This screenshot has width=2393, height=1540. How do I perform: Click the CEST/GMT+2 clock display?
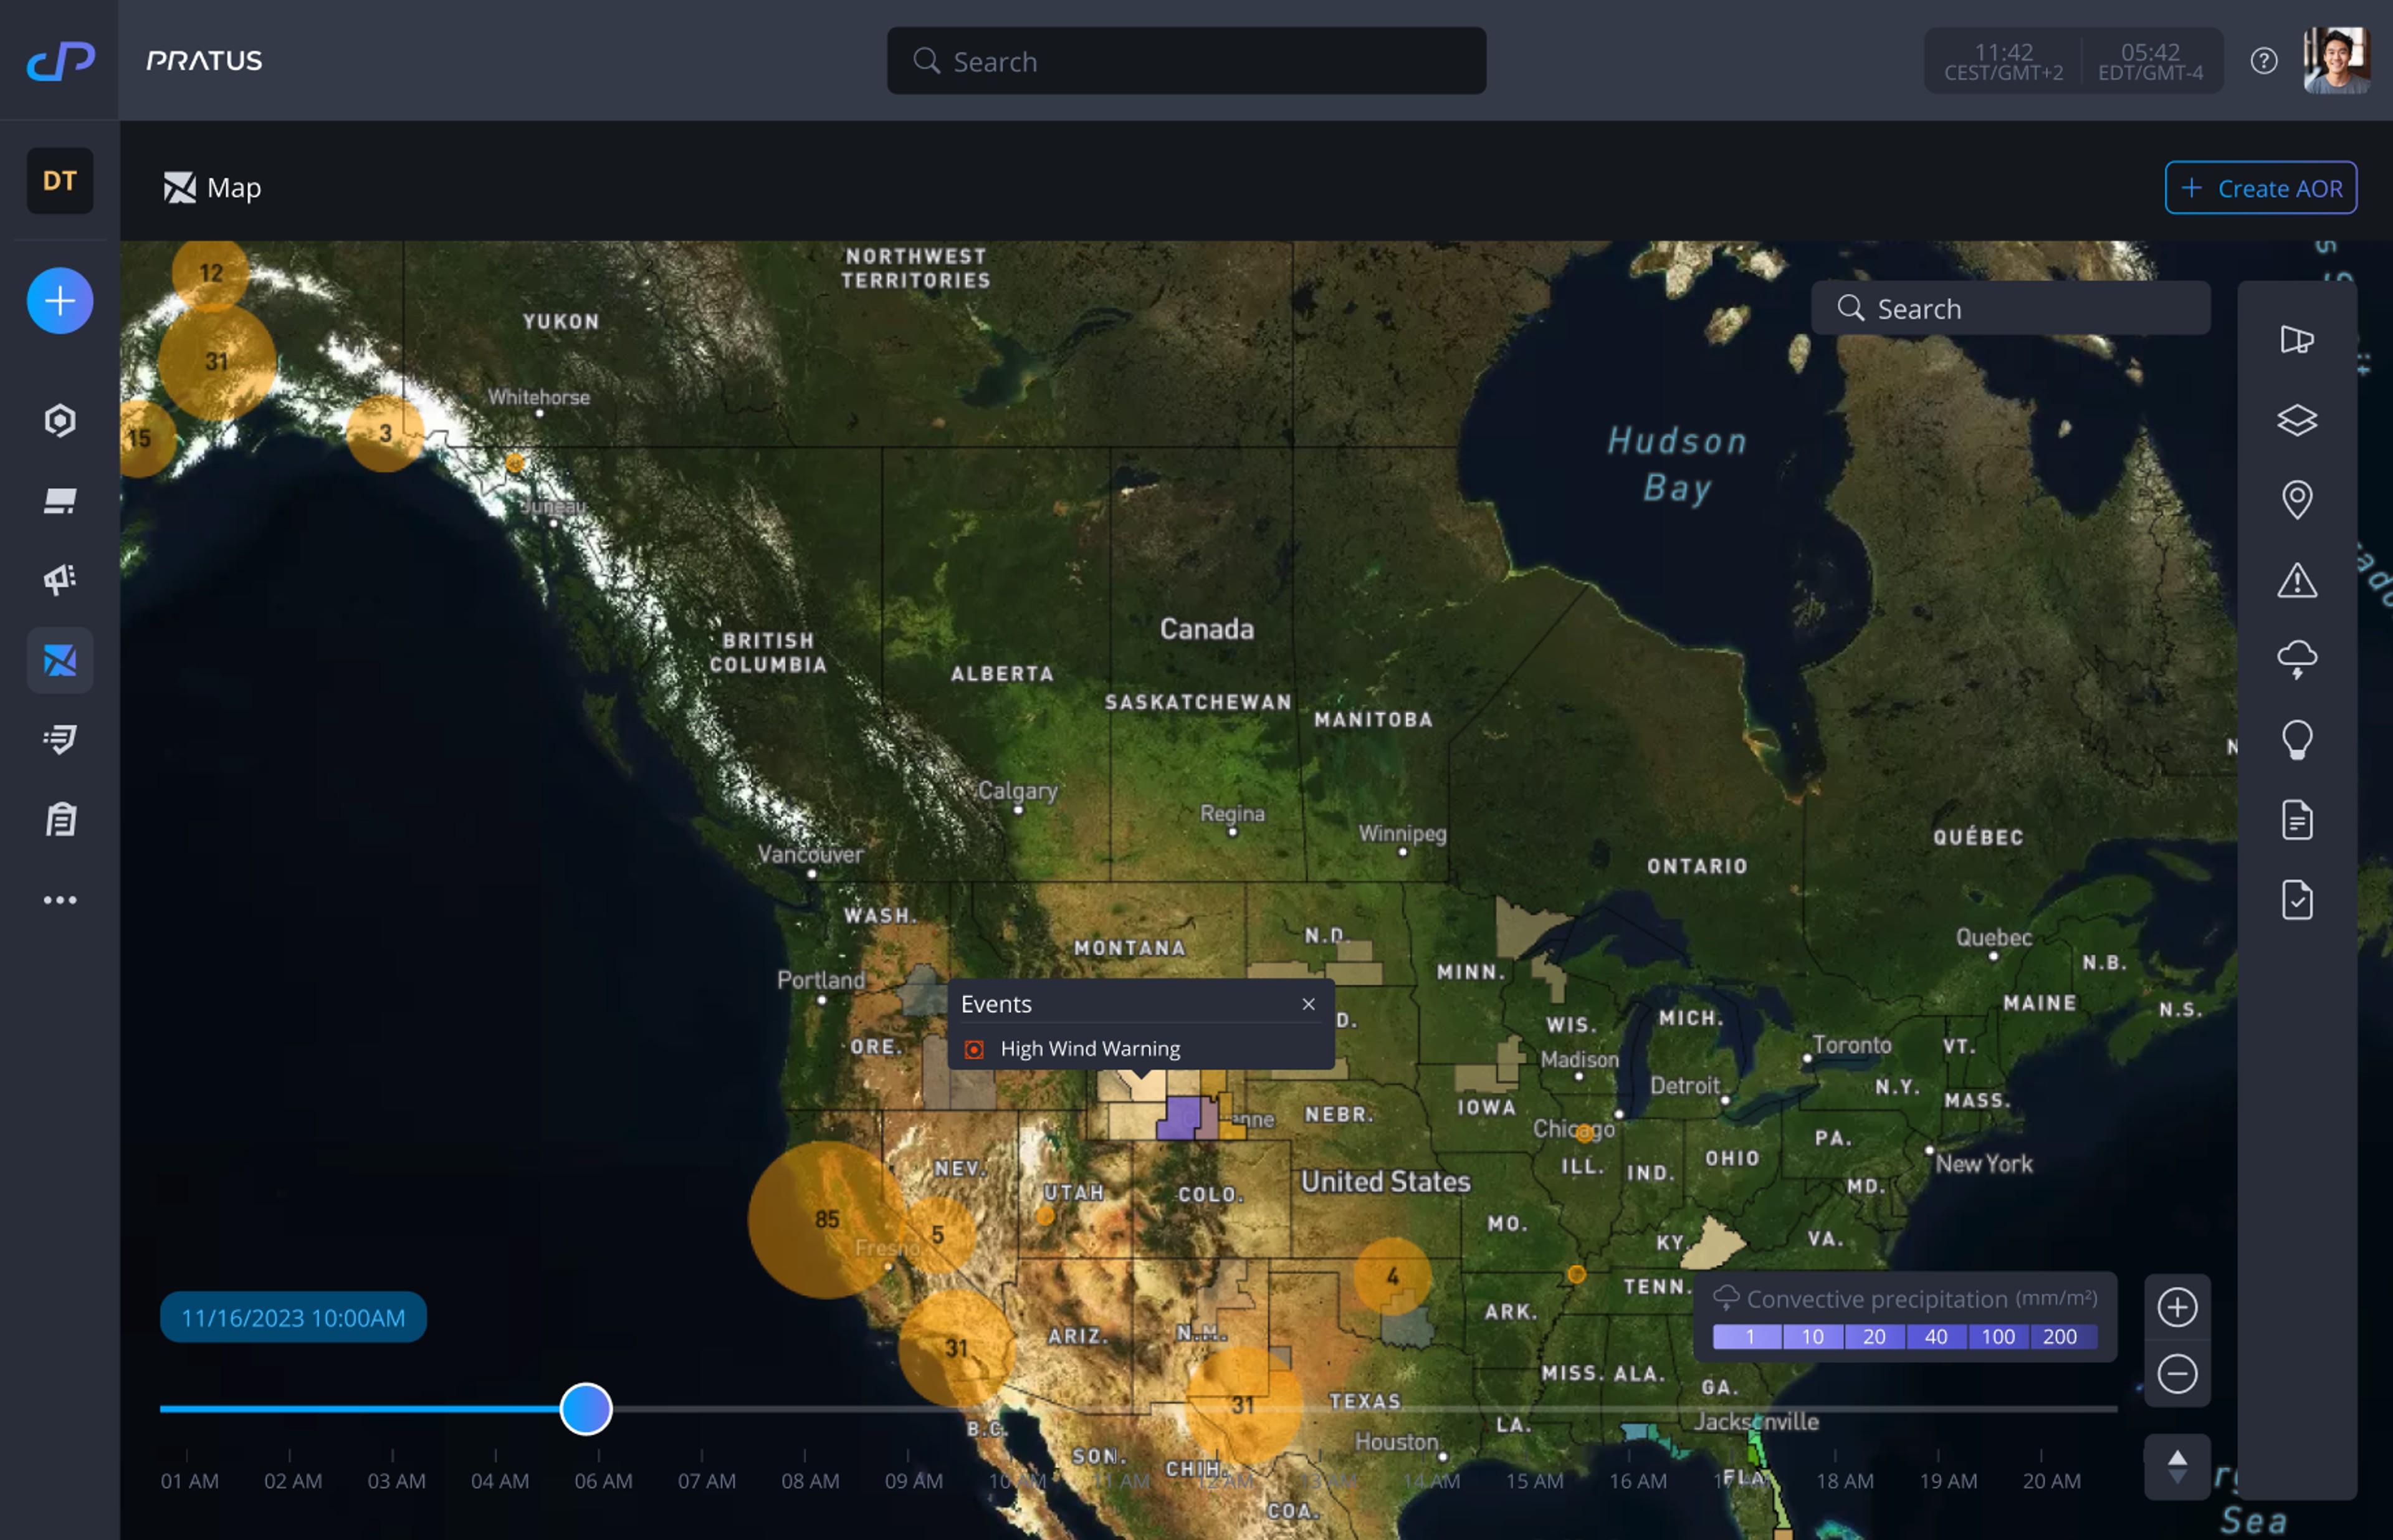(2003, 61)
